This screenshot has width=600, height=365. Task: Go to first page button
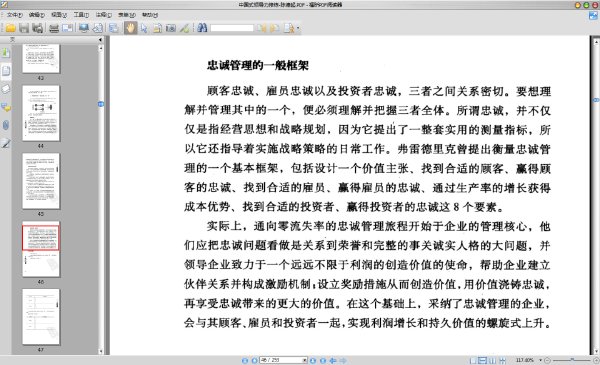[x=245, y=360]
